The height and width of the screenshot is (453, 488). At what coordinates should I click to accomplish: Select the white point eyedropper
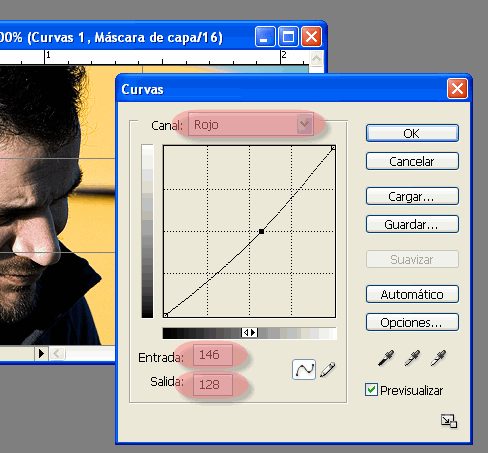click(x=438, y=358)
